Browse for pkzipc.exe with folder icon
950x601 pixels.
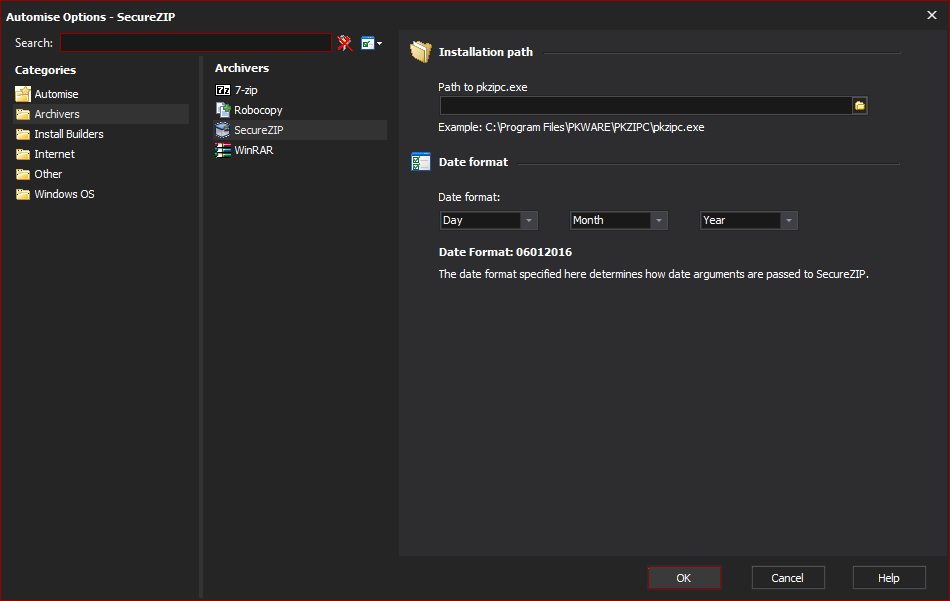(x=860, y=105)
